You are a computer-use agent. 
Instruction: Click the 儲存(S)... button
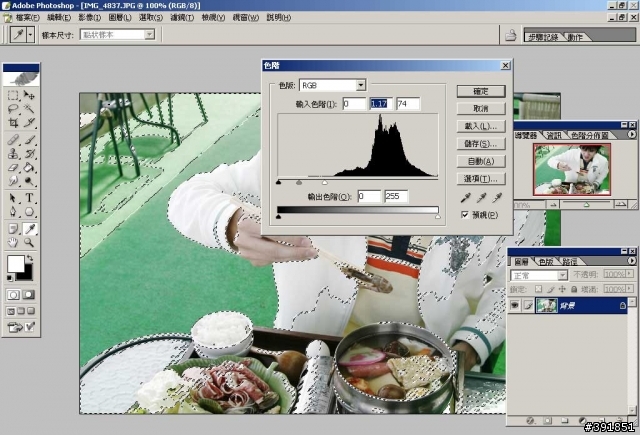[481, 144]
